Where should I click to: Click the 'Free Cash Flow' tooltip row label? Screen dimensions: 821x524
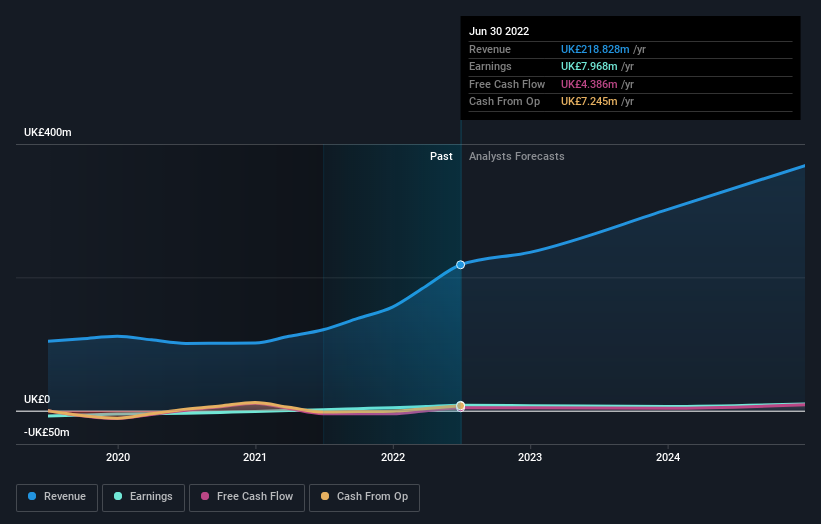[x=507, y=84]
